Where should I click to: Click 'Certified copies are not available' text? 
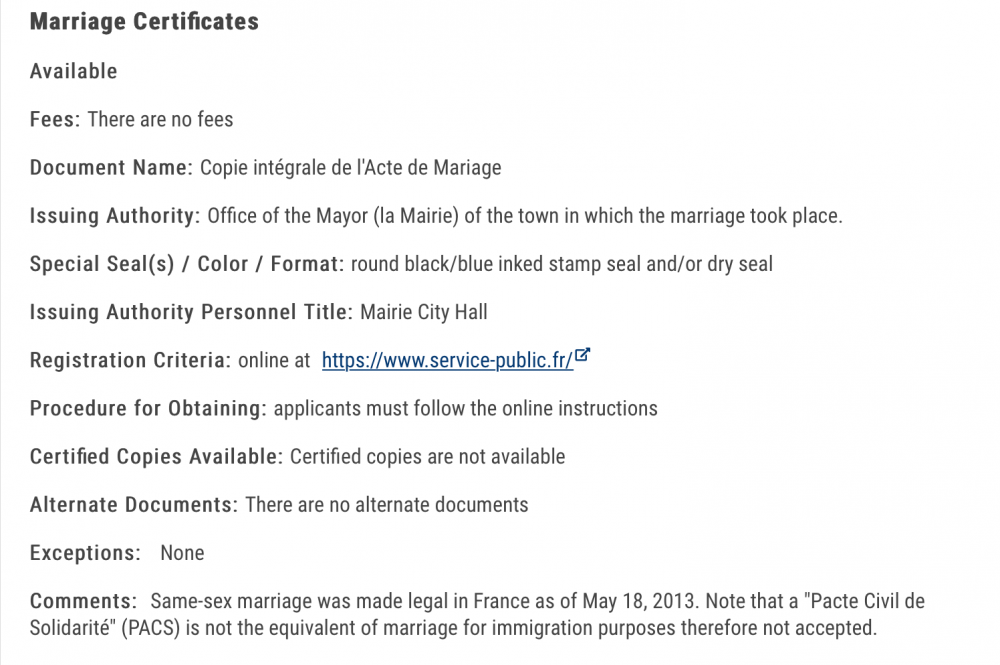[x=427, y=457]
